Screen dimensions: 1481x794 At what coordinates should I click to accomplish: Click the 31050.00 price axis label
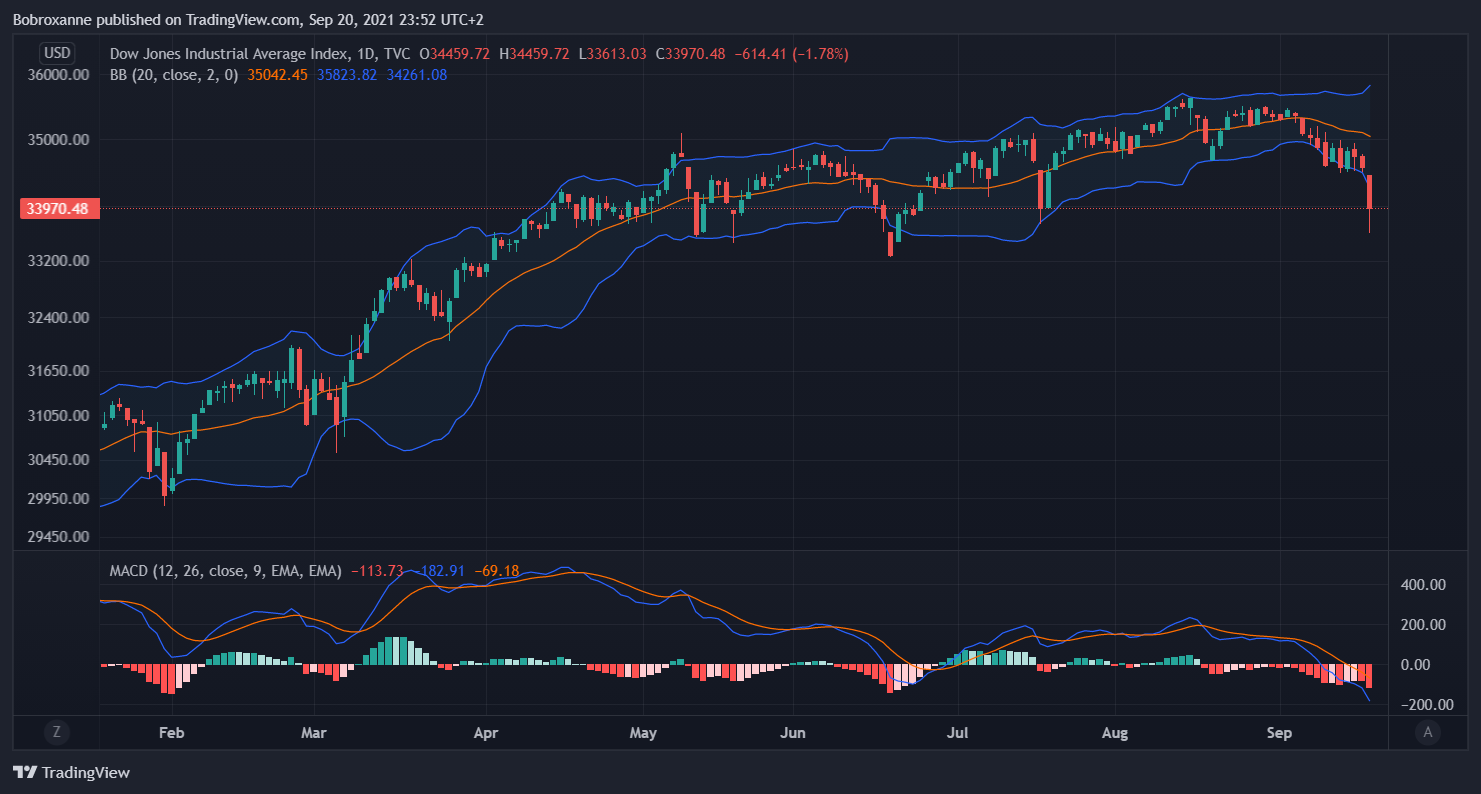click(x=58, y=416)
